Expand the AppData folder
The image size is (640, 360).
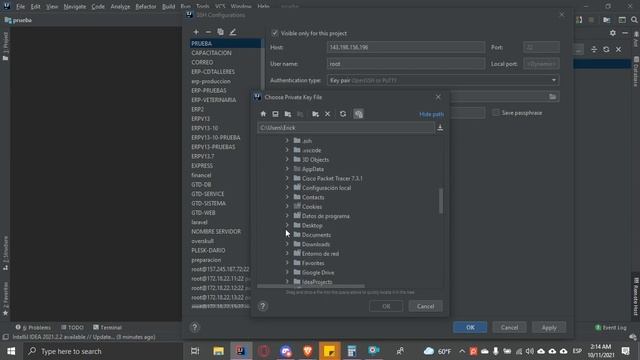coord(287,169)
